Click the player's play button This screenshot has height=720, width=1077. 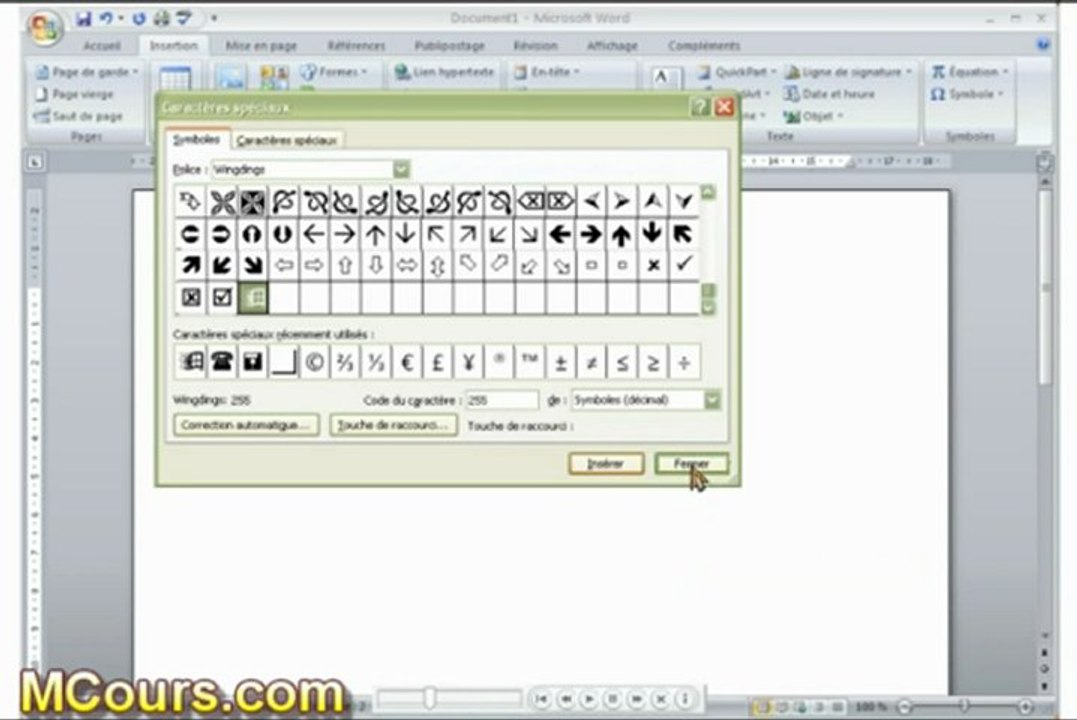(589, 699)
